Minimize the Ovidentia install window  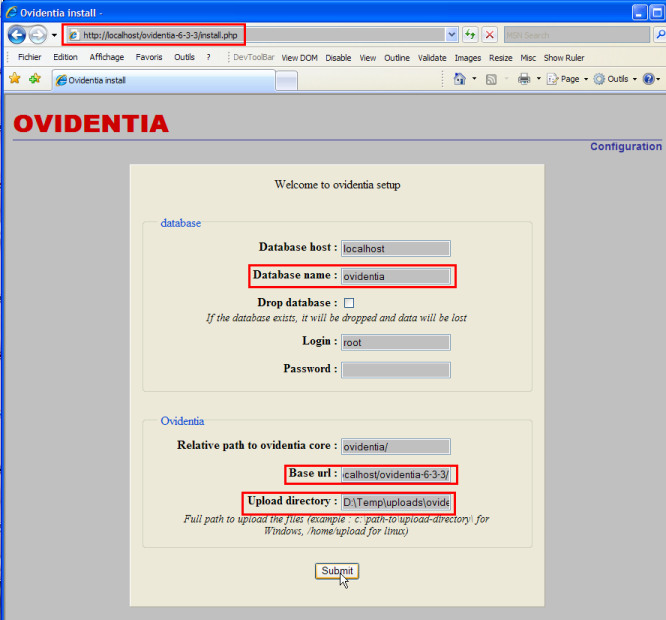pyautogui.click(x=639, y=12)
